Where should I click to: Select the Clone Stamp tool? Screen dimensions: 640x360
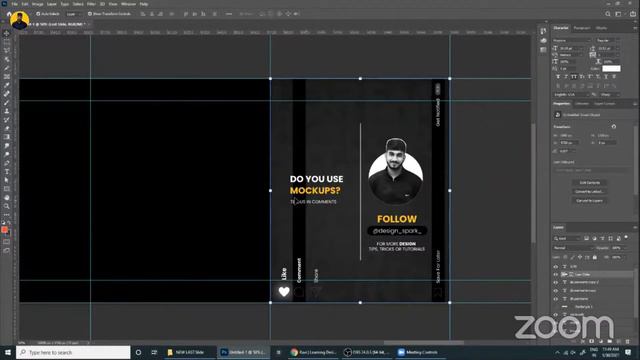coord(7,111)
